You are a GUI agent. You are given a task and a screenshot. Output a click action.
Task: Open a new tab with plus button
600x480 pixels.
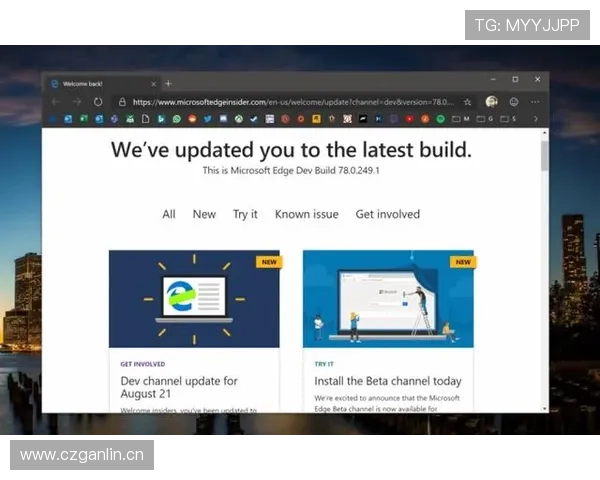click(x=168, y=83)
